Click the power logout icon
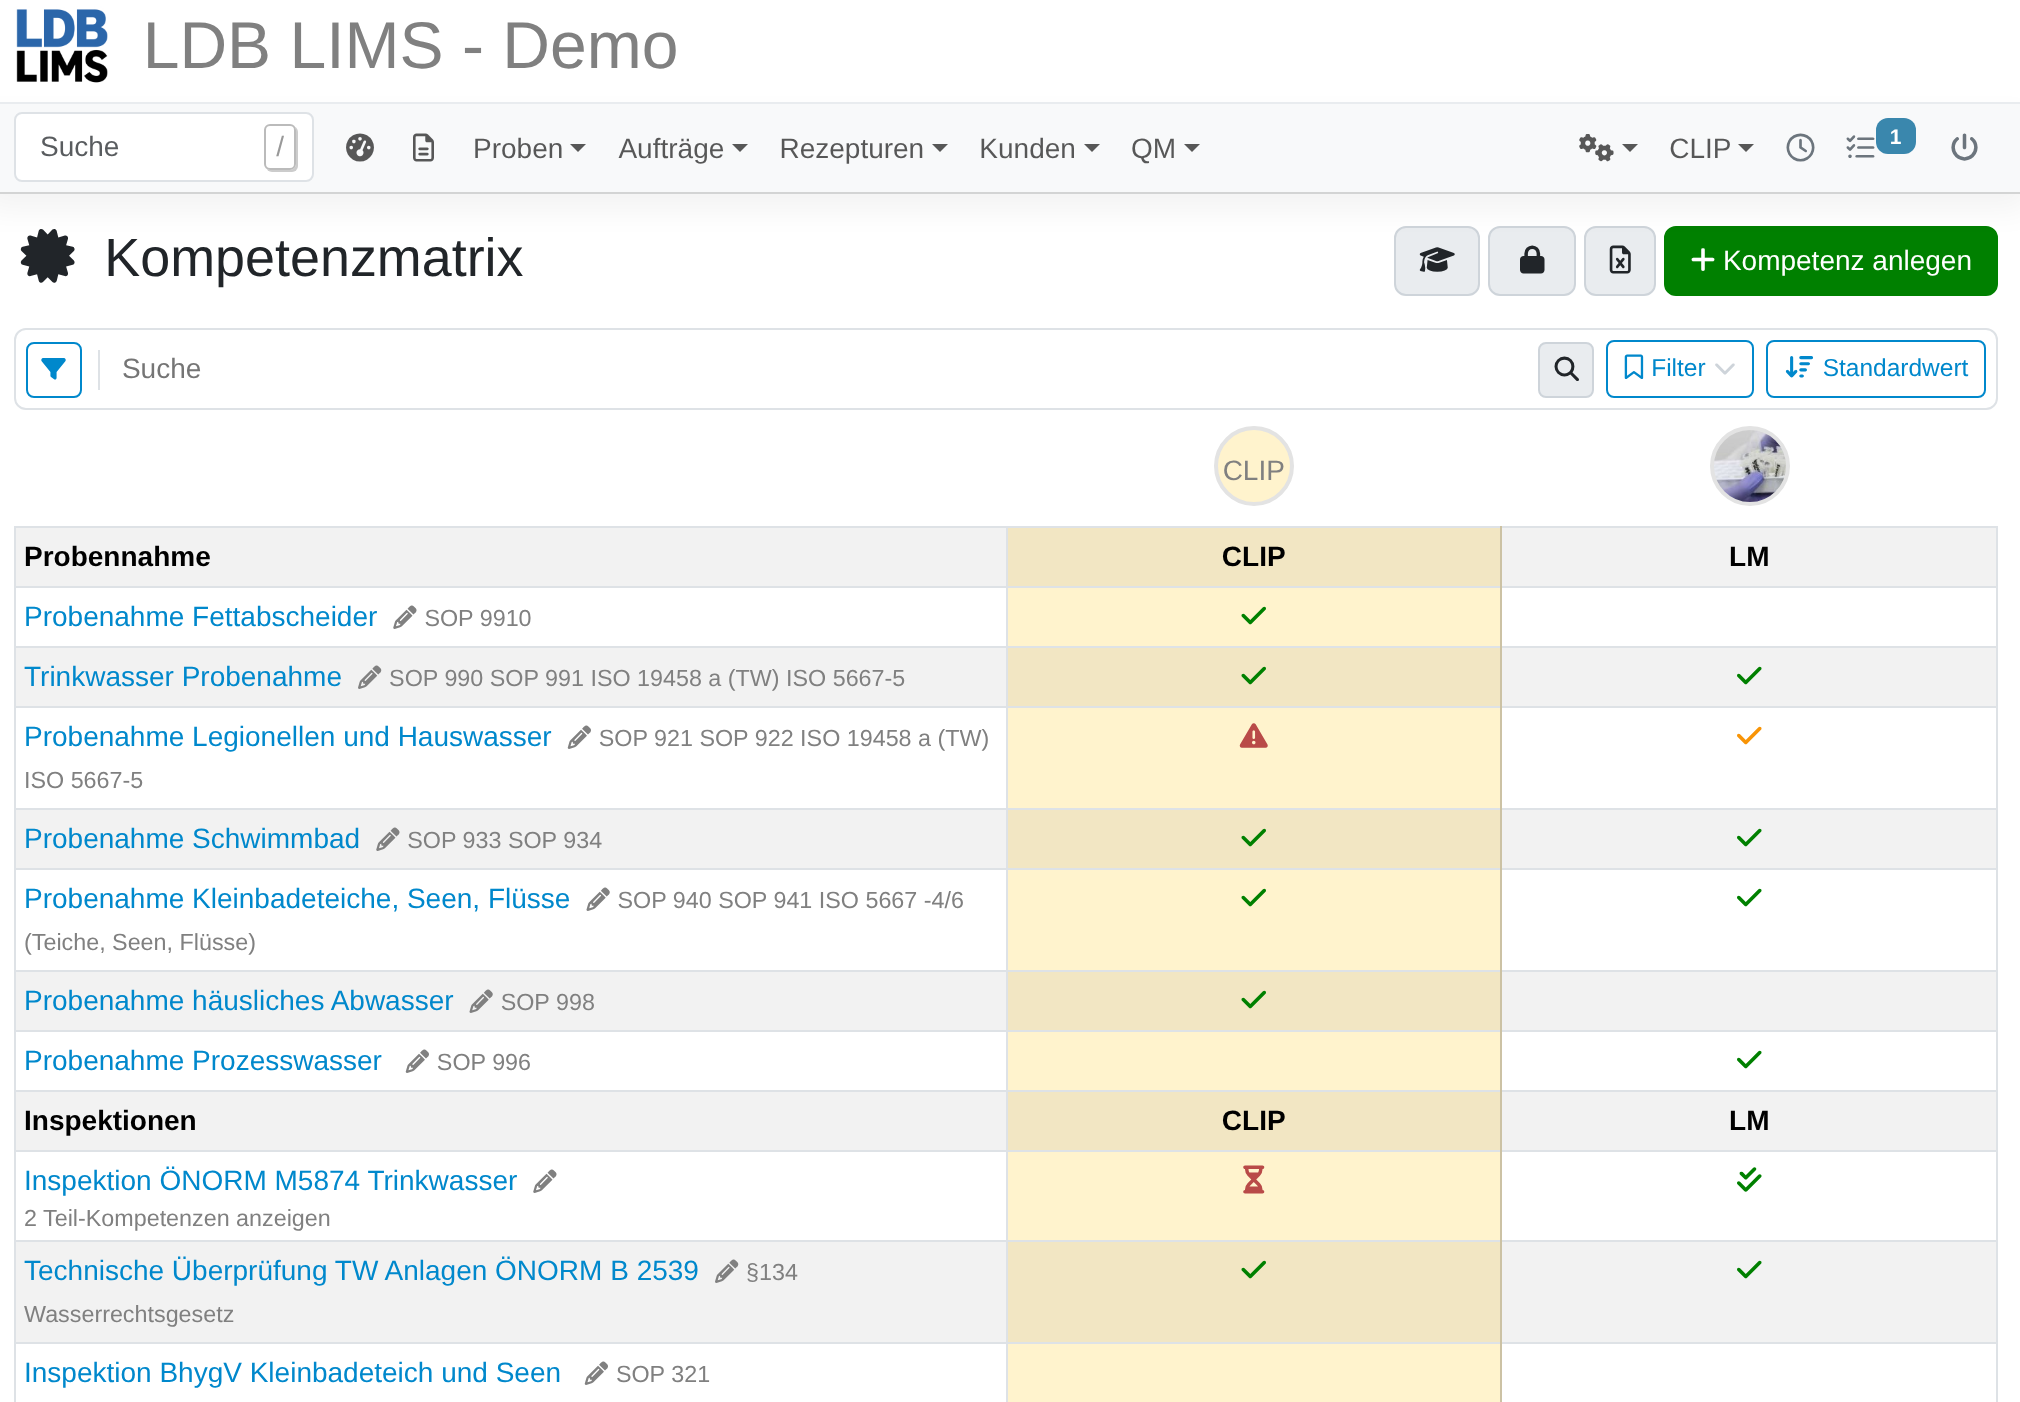This screenshot has height=1402, width=2020. [1964, 148]
